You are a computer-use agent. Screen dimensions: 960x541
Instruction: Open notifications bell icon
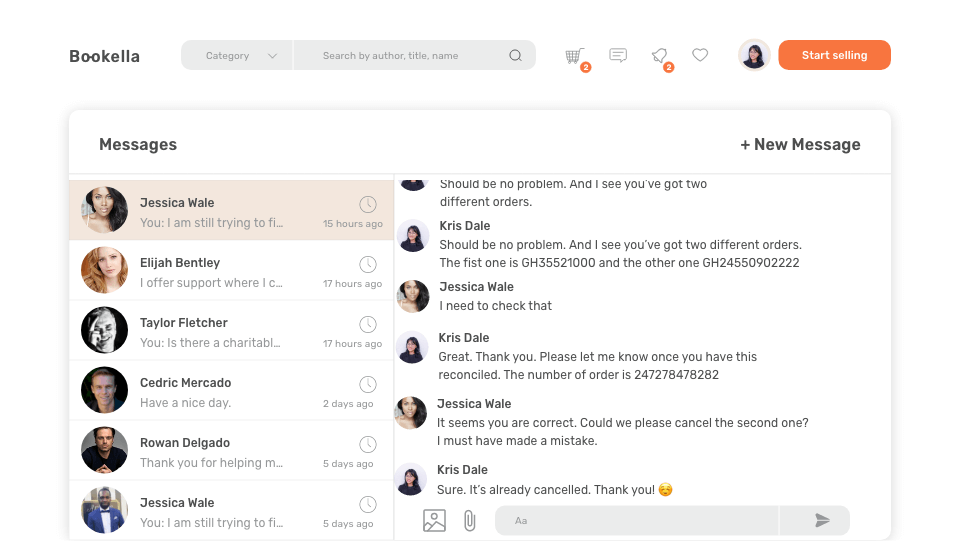[x=659, y=56]
